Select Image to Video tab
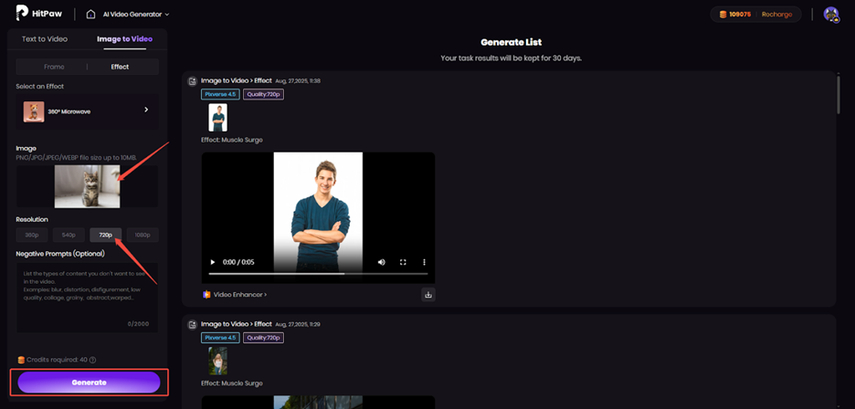Viewport: 855px width, 409px height. pos(125,39)
